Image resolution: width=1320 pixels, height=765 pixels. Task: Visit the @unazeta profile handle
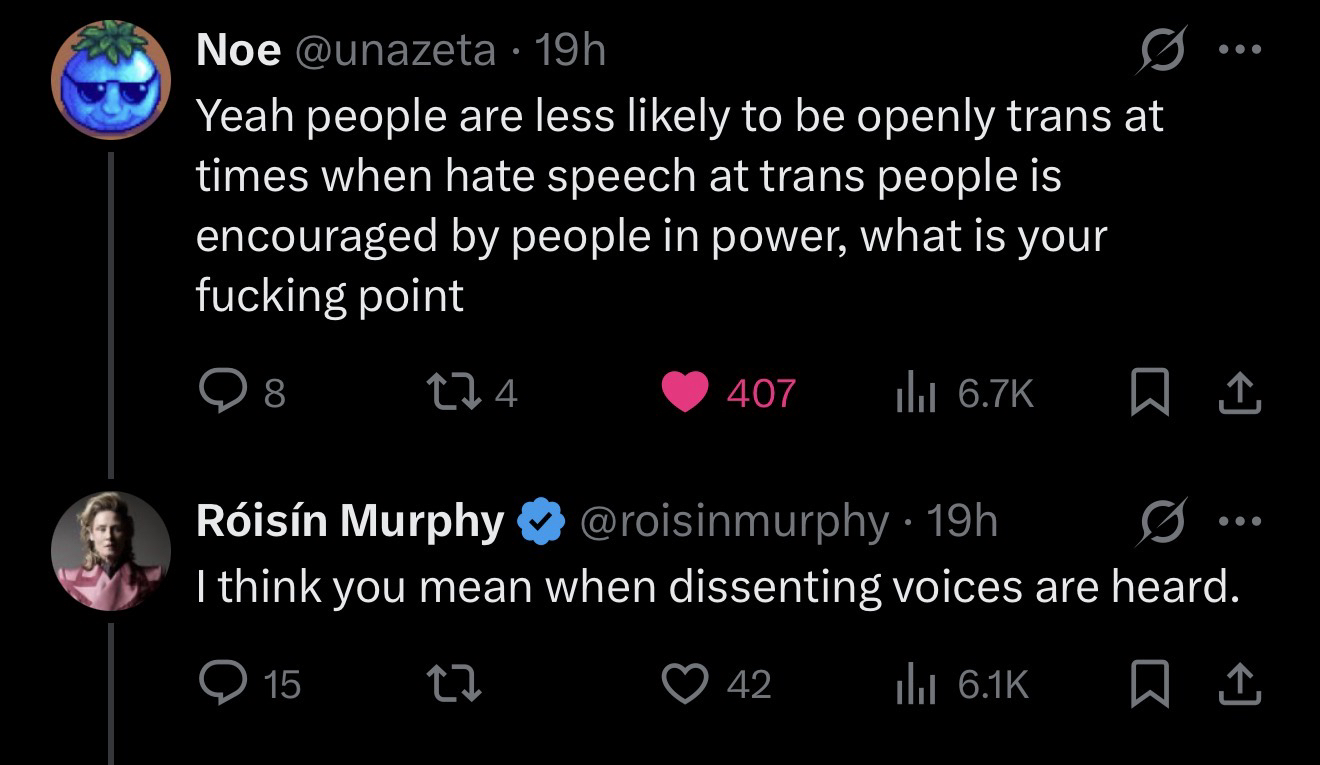394,50
